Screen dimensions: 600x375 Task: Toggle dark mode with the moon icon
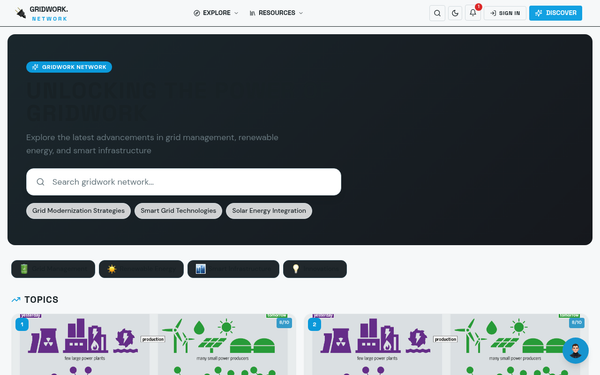coord(455,13)
